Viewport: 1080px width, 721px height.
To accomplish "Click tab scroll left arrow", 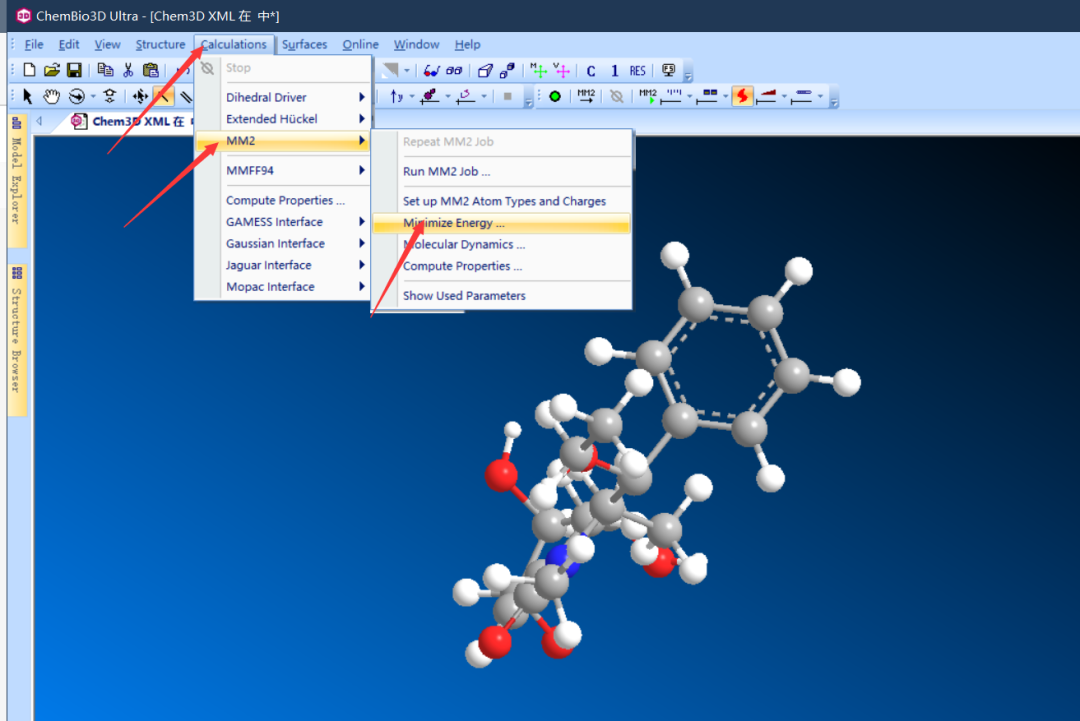I will [39, 121].
